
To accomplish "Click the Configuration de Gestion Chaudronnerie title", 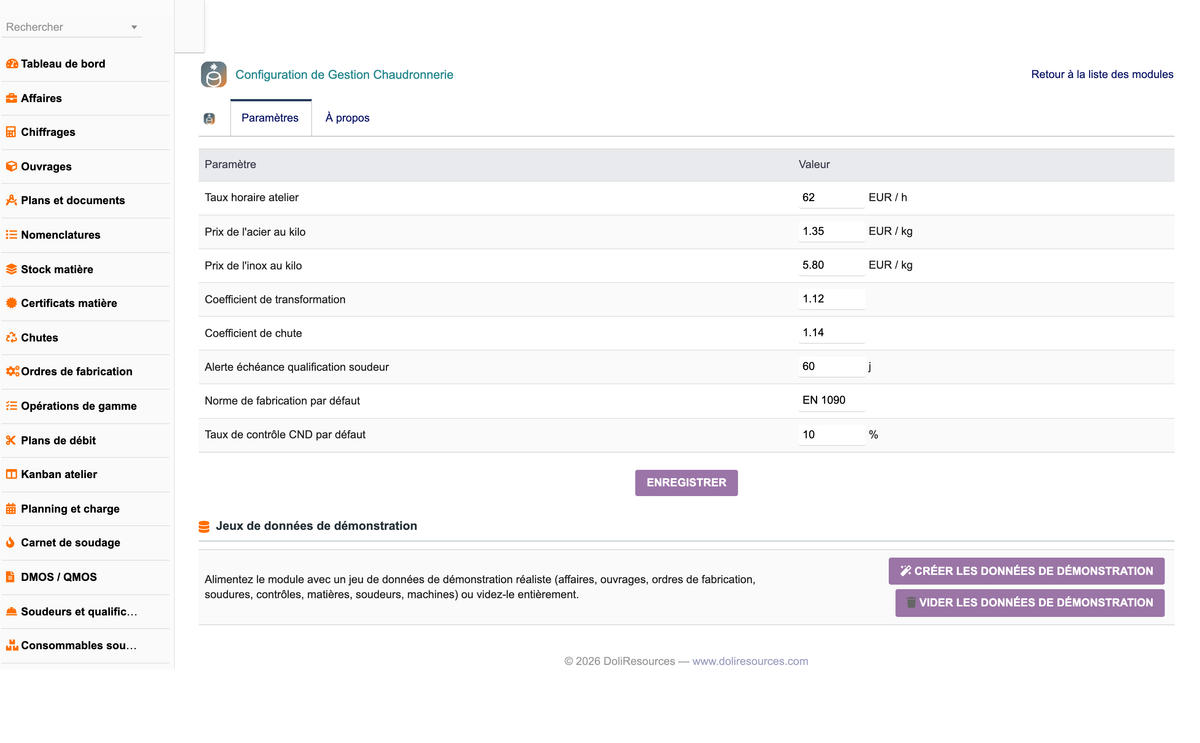I will click(344, 75).
